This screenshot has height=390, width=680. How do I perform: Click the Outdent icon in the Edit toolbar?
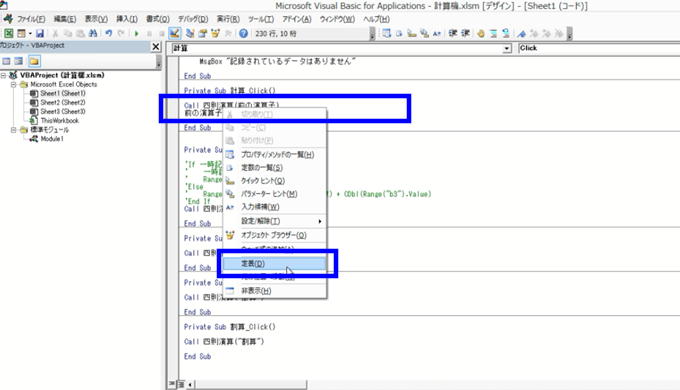tap(465, 33)
